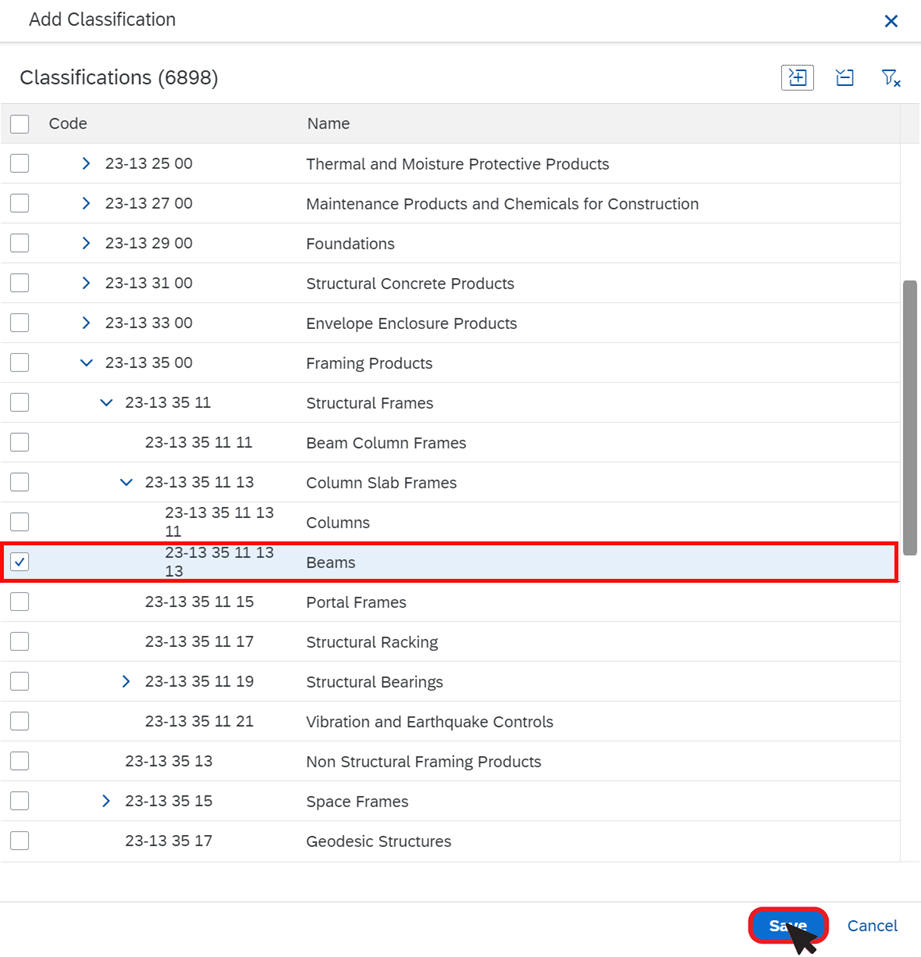Click the Beams name cell
This screenshot has width=921, height=957.
(x=331, y=562)
